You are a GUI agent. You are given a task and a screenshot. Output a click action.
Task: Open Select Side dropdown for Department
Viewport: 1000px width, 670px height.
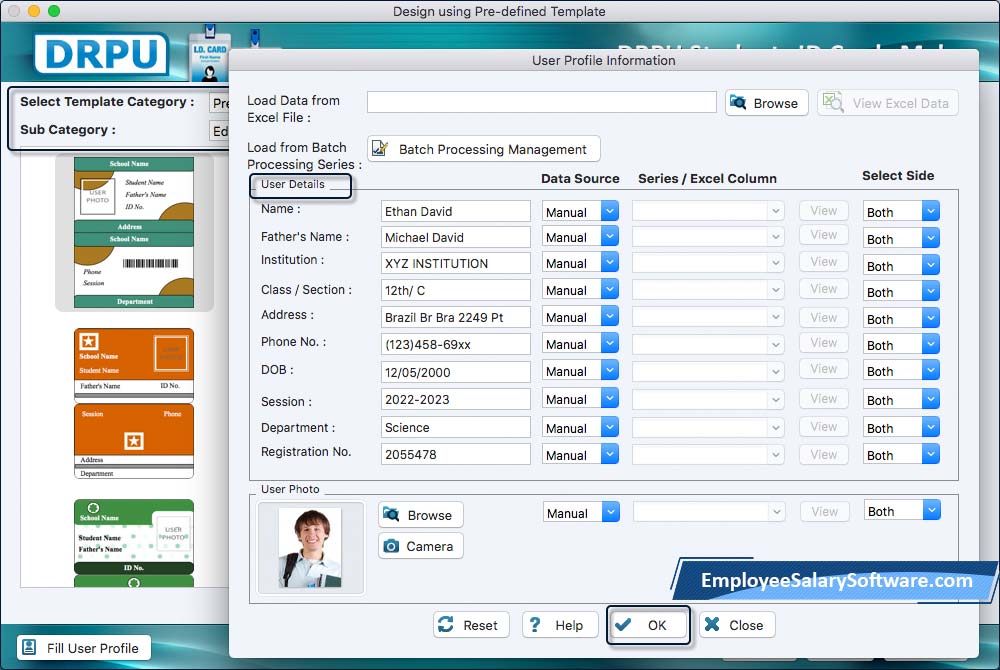(x=901, y=427)
